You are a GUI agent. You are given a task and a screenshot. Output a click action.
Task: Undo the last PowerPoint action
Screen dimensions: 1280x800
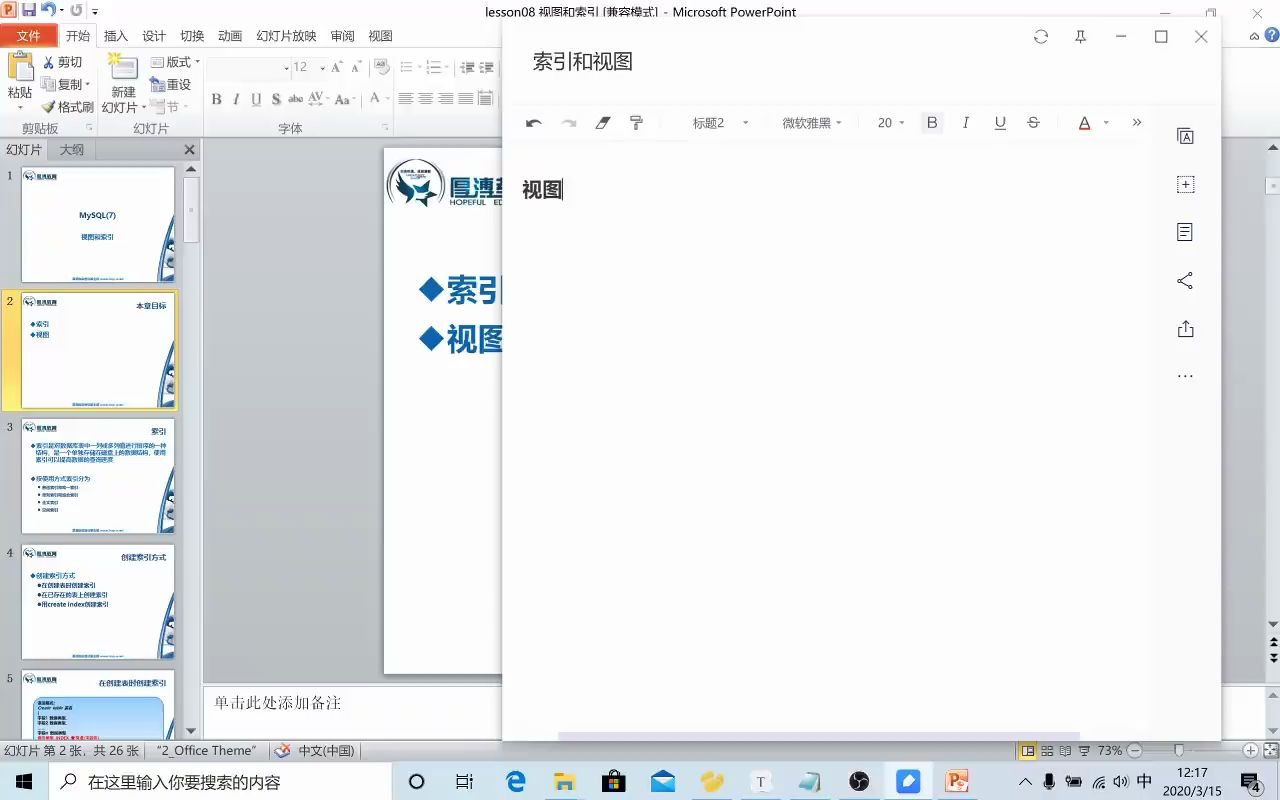coord(48,10)
